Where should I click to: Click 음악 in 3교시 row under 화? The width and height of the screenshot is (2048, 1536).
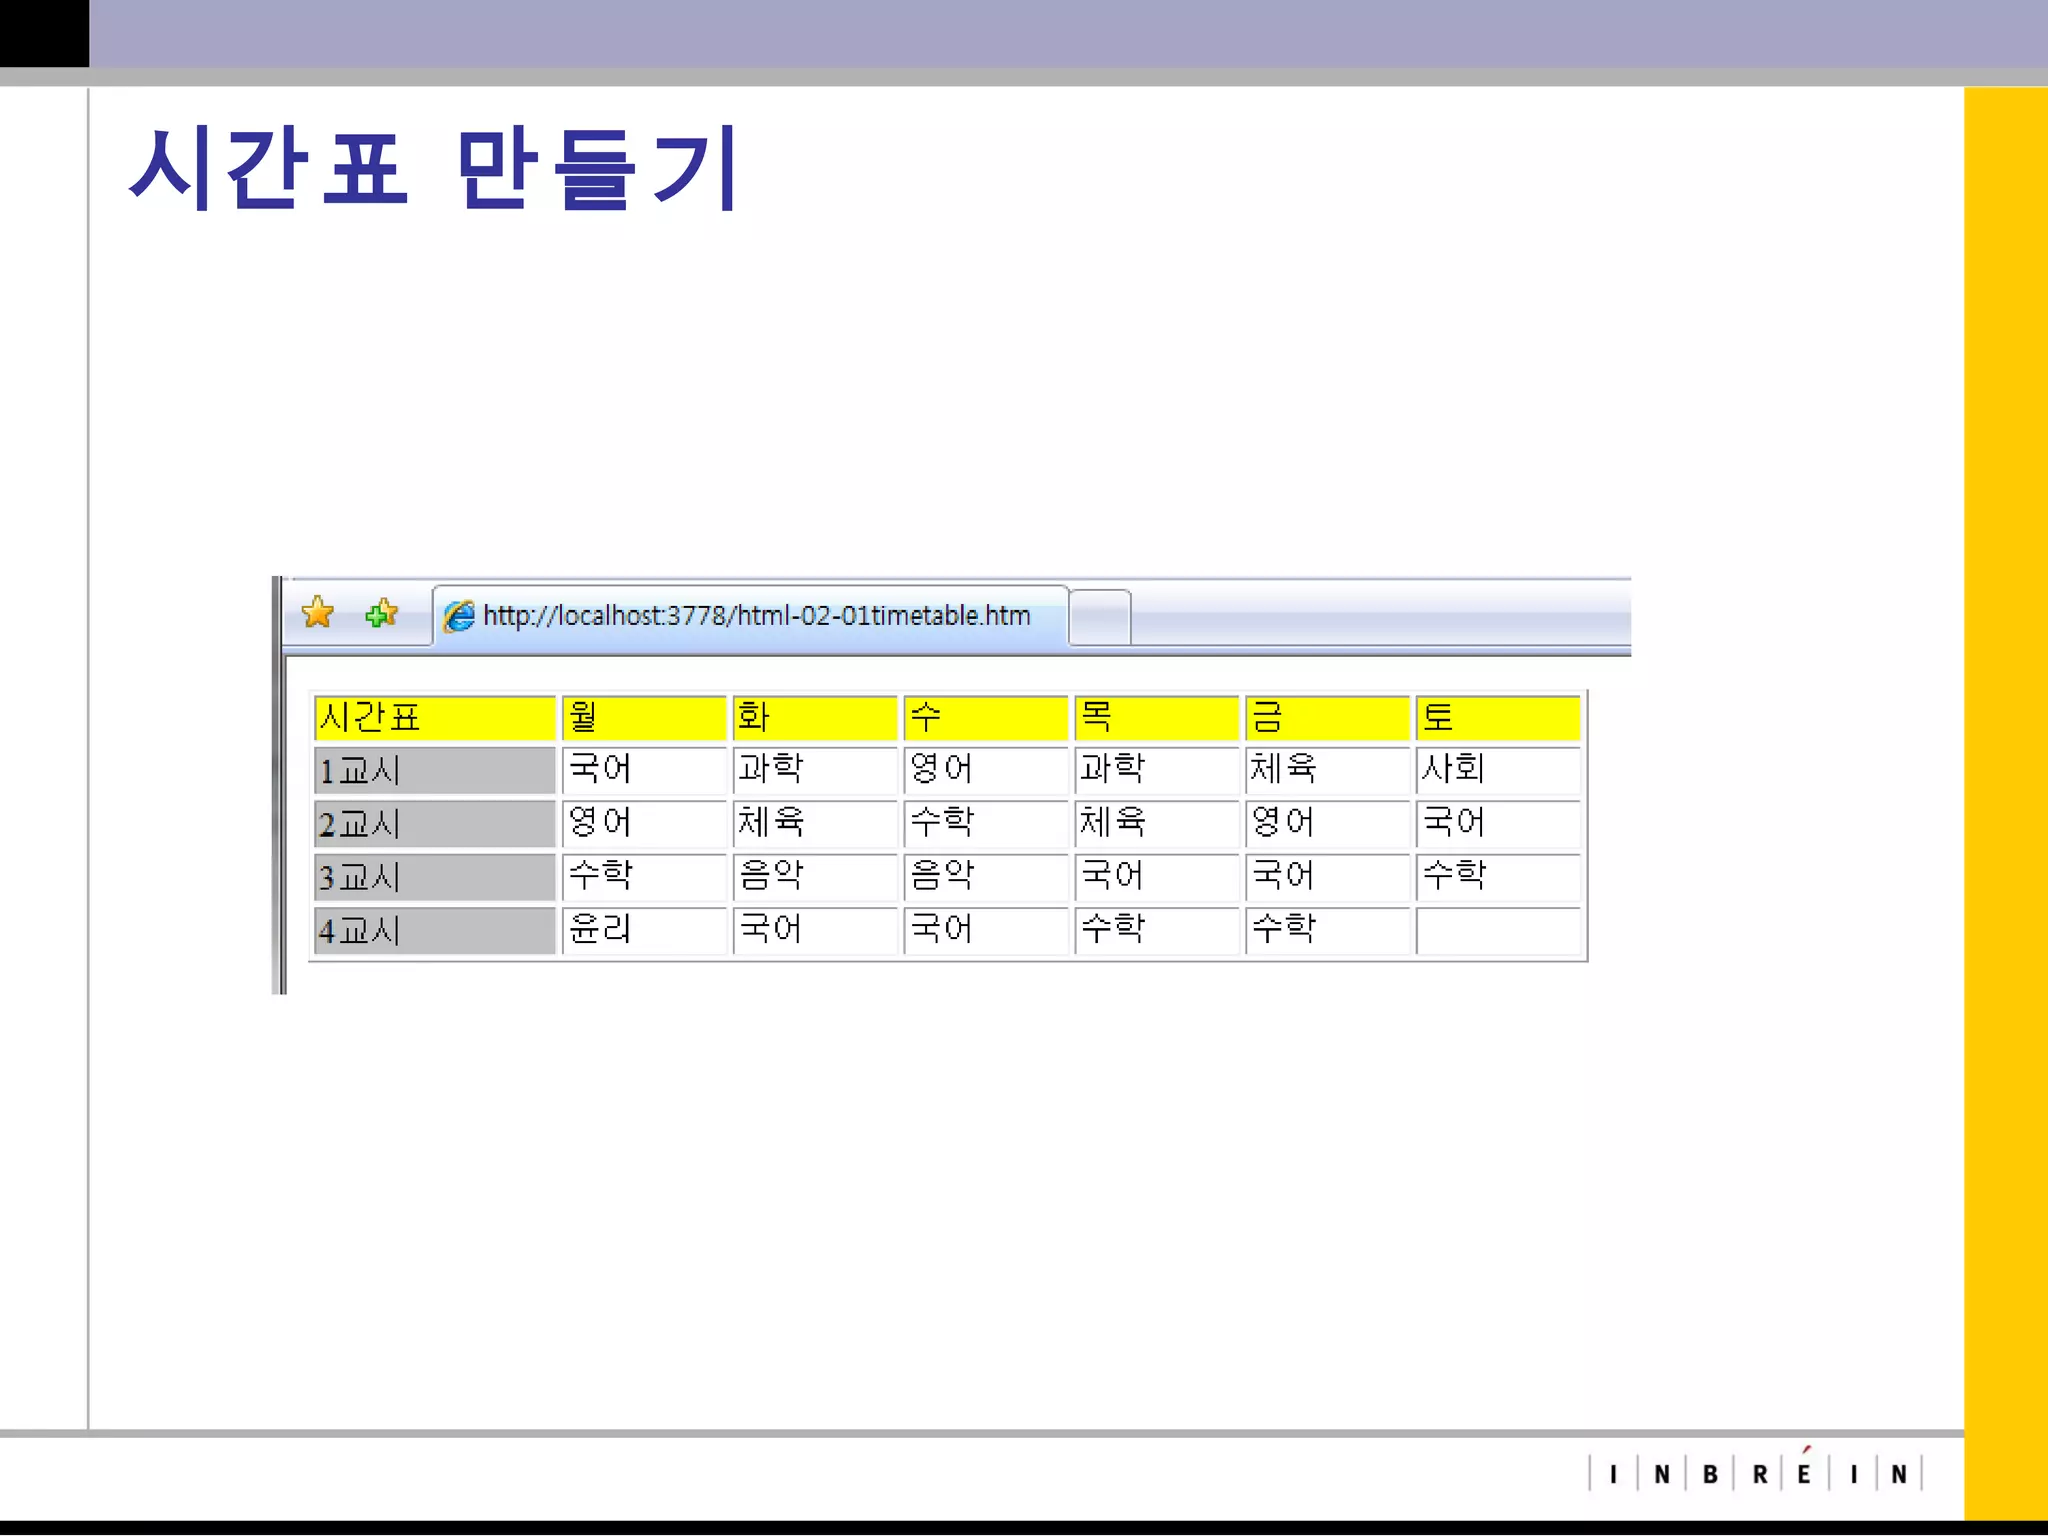point(814,877)
